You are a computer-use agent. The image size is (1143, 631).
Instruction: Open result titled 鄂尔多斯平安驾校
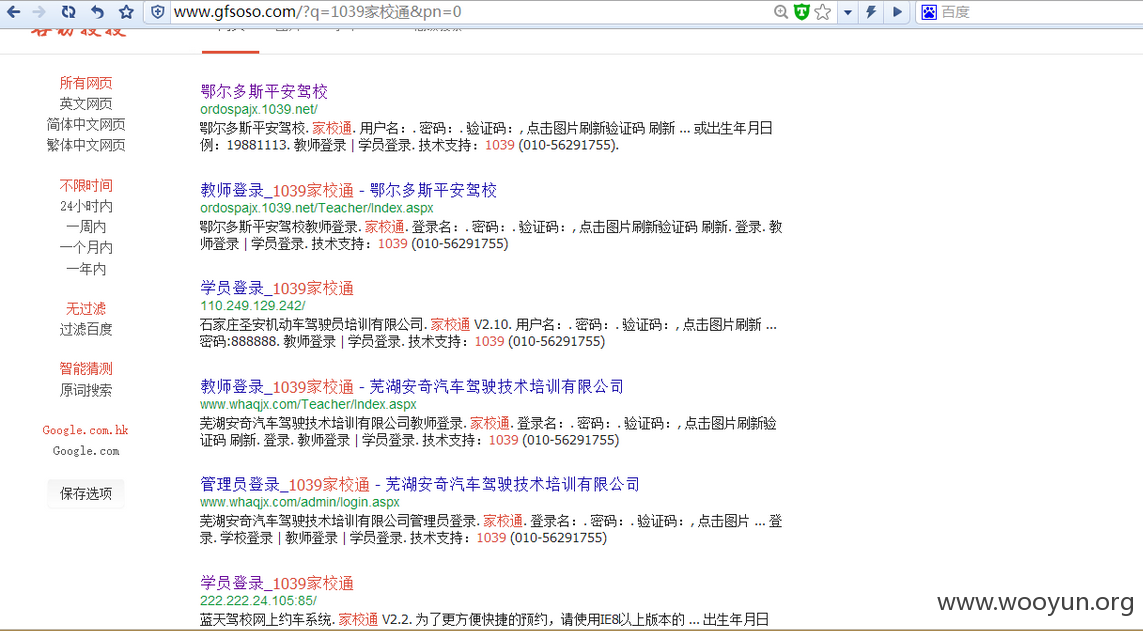(x=264, y=92)
